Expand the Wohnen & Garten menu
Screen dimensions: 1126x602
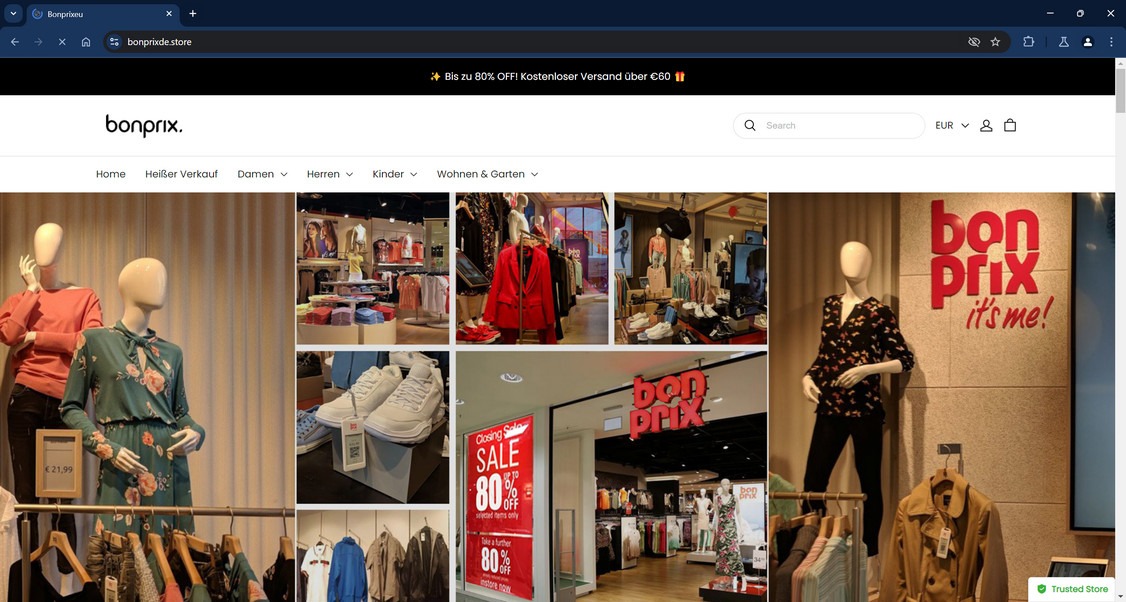pyautogui.click(x=488, y=174)
